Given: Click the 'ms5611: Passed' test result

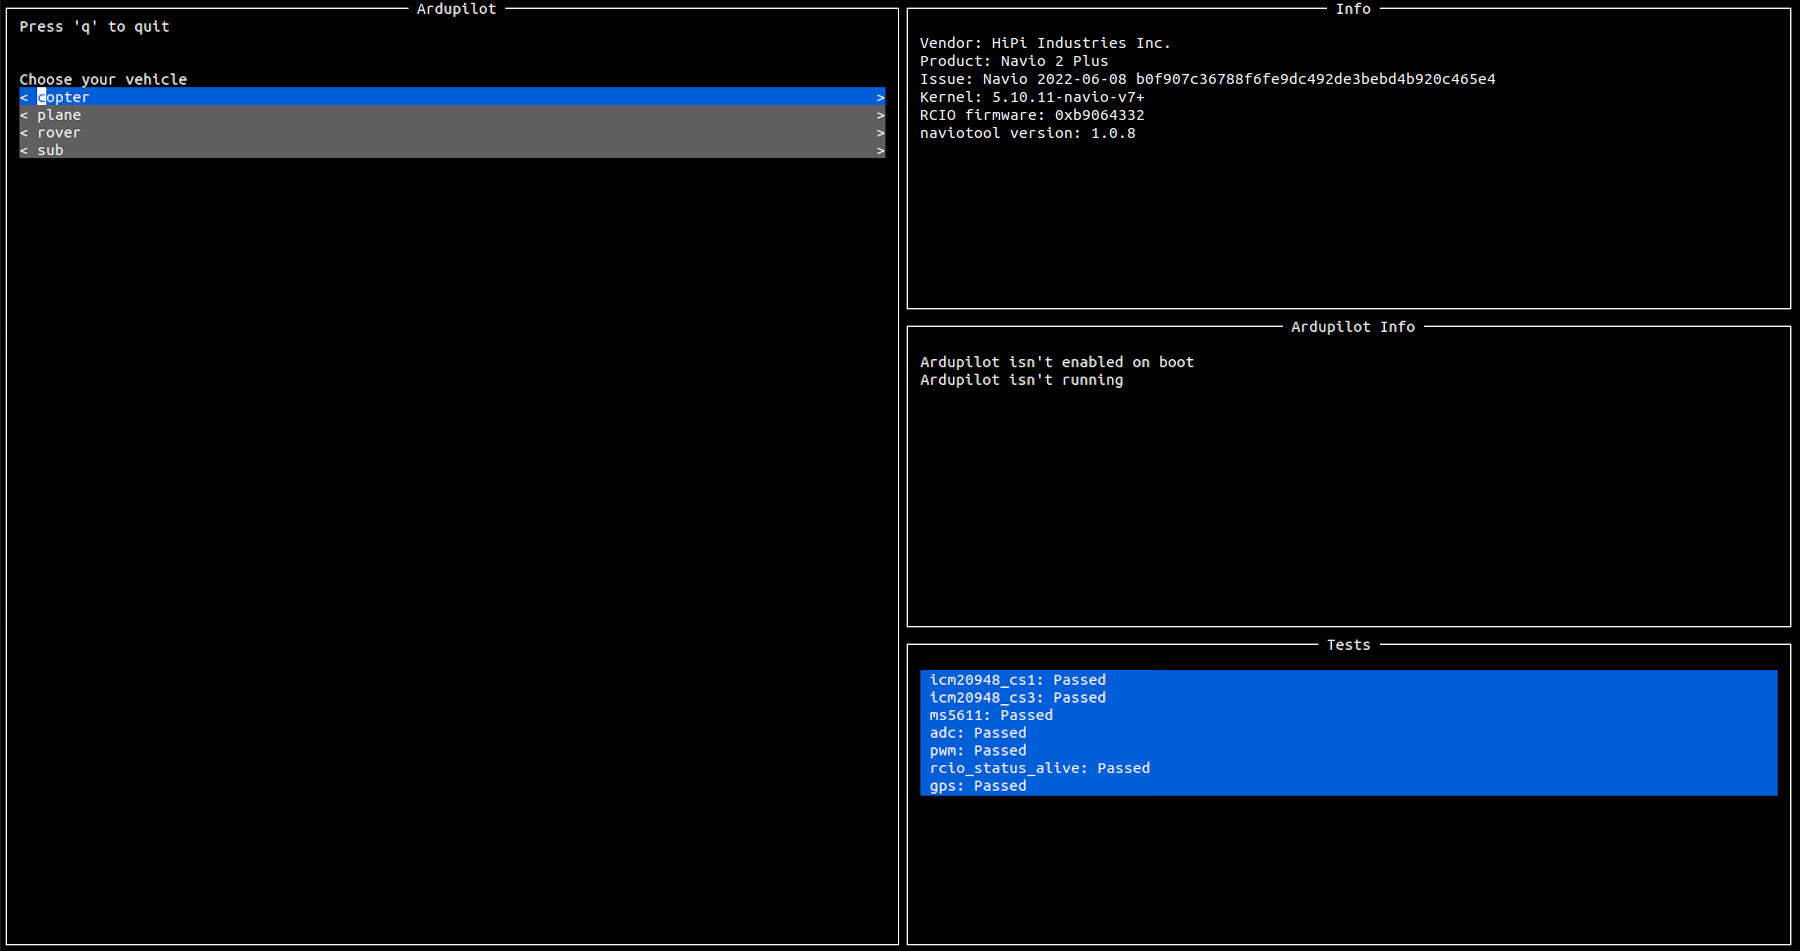Looking at the screenshot, I should (991, 715).
